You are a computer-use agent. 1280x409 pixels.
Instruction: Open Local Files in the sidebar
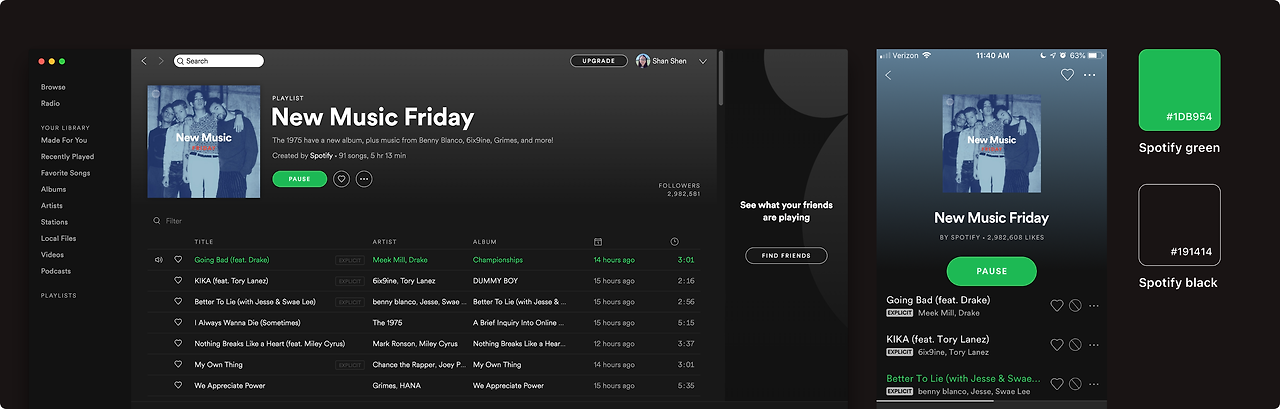pos(58,239)
